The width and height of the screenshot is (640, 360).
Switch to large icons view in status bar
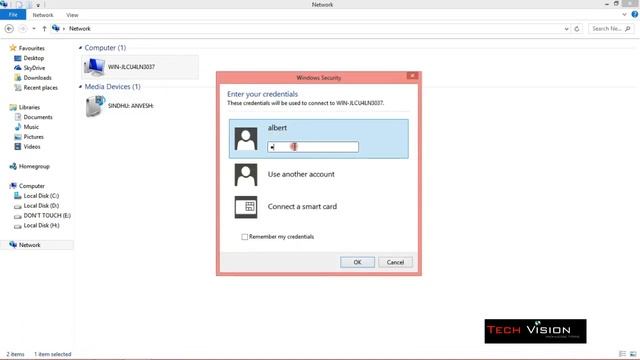point(633,354)
